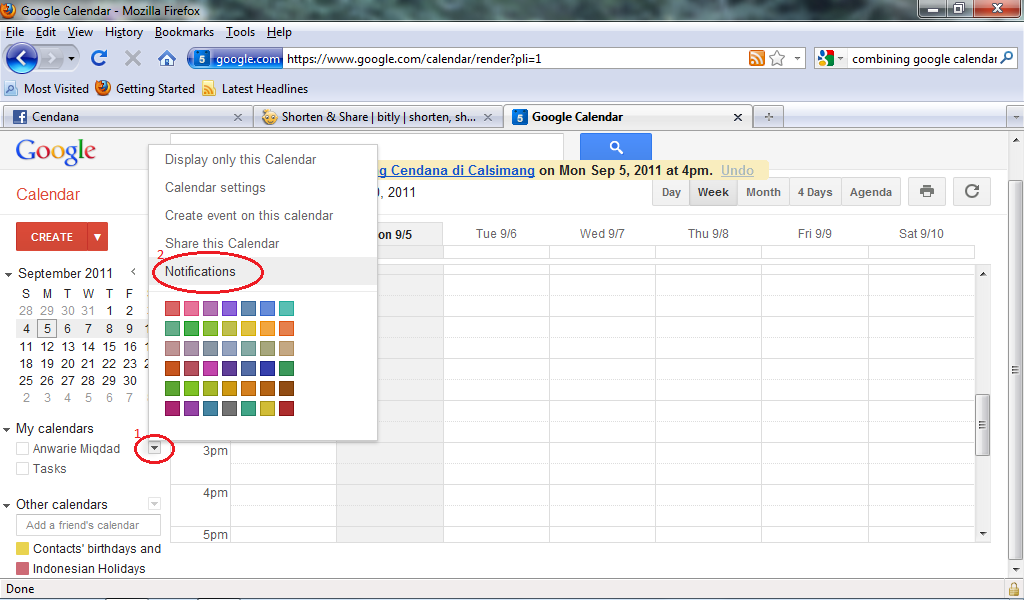1024x600 pixels.
Task: Open back history dropdown arrow
Action: (x=71, y=59)
